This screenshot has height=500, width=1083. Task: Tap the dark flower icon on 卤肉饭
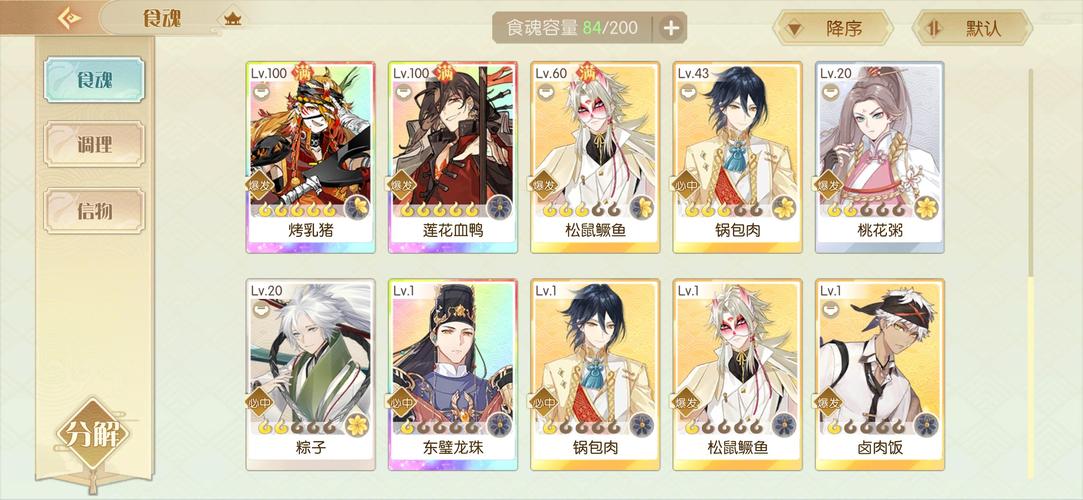926,424
